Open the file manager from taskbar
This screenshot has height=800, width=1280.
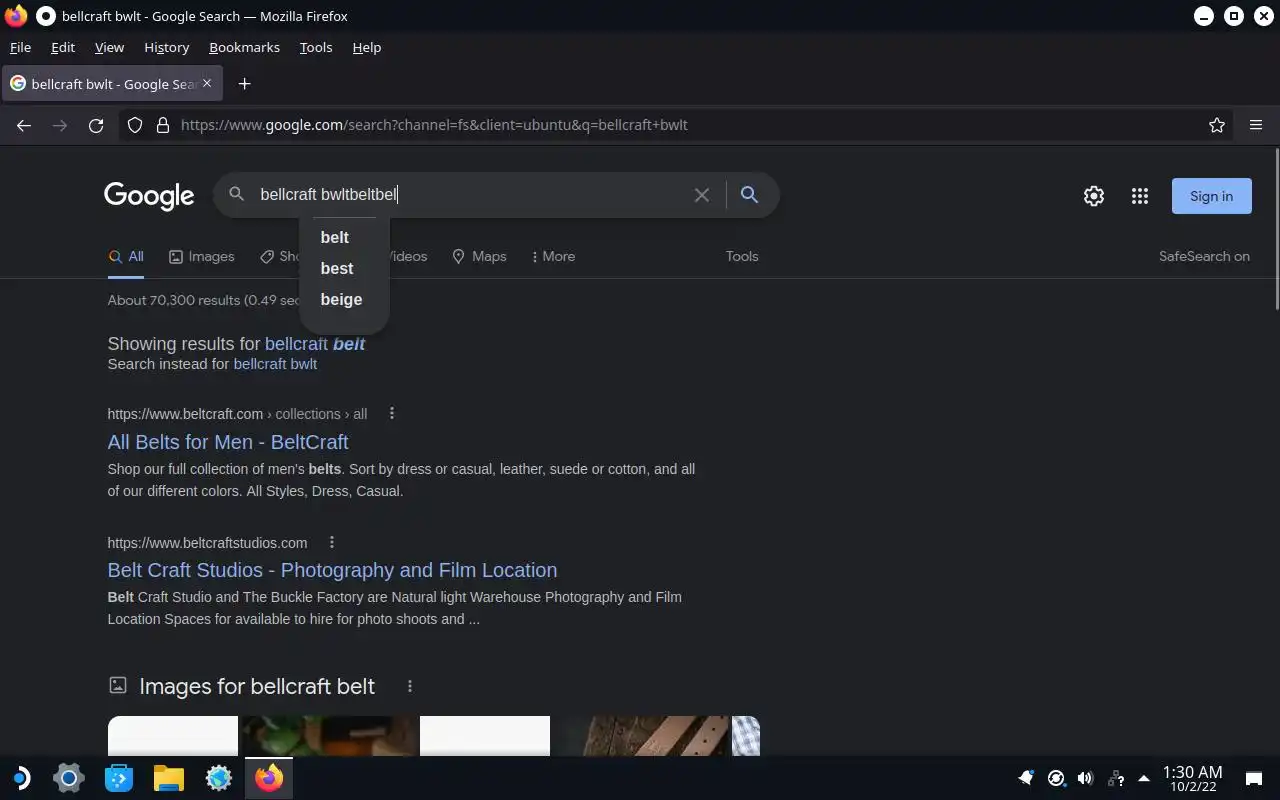point(169,778)
